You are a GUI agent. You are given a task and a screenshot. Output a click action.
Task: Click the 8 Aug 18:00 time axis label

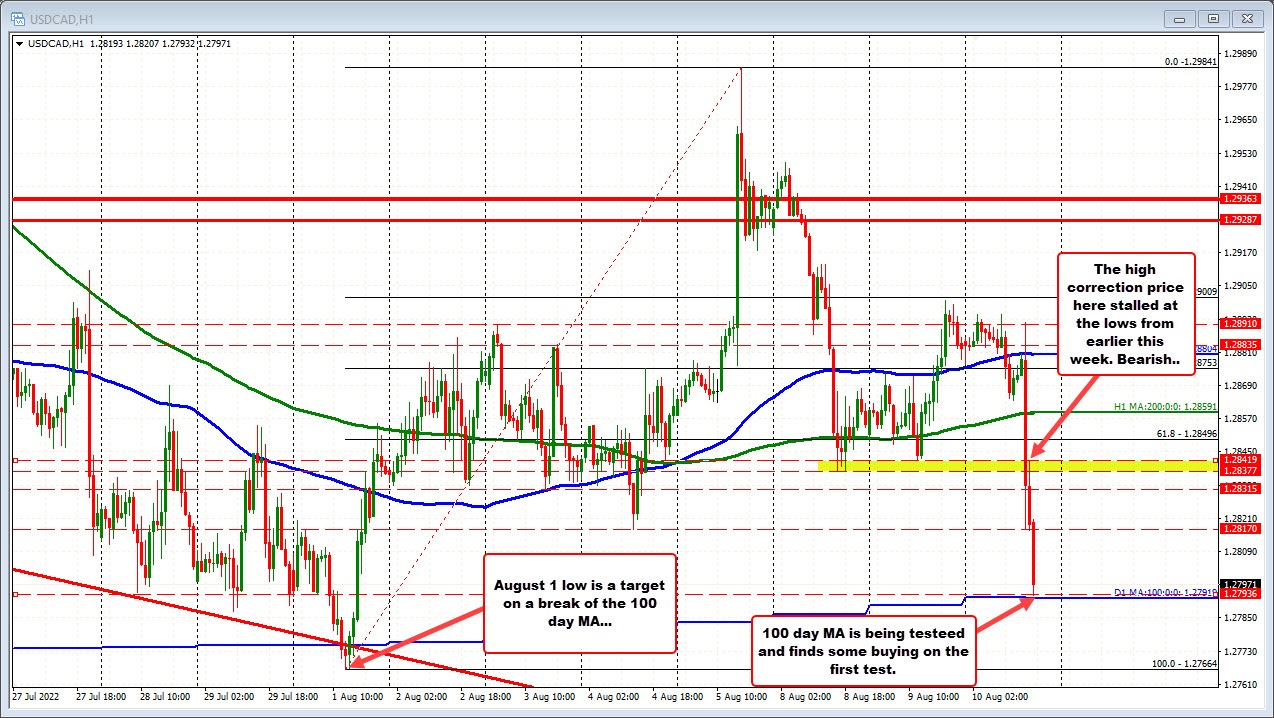[872, 695]
